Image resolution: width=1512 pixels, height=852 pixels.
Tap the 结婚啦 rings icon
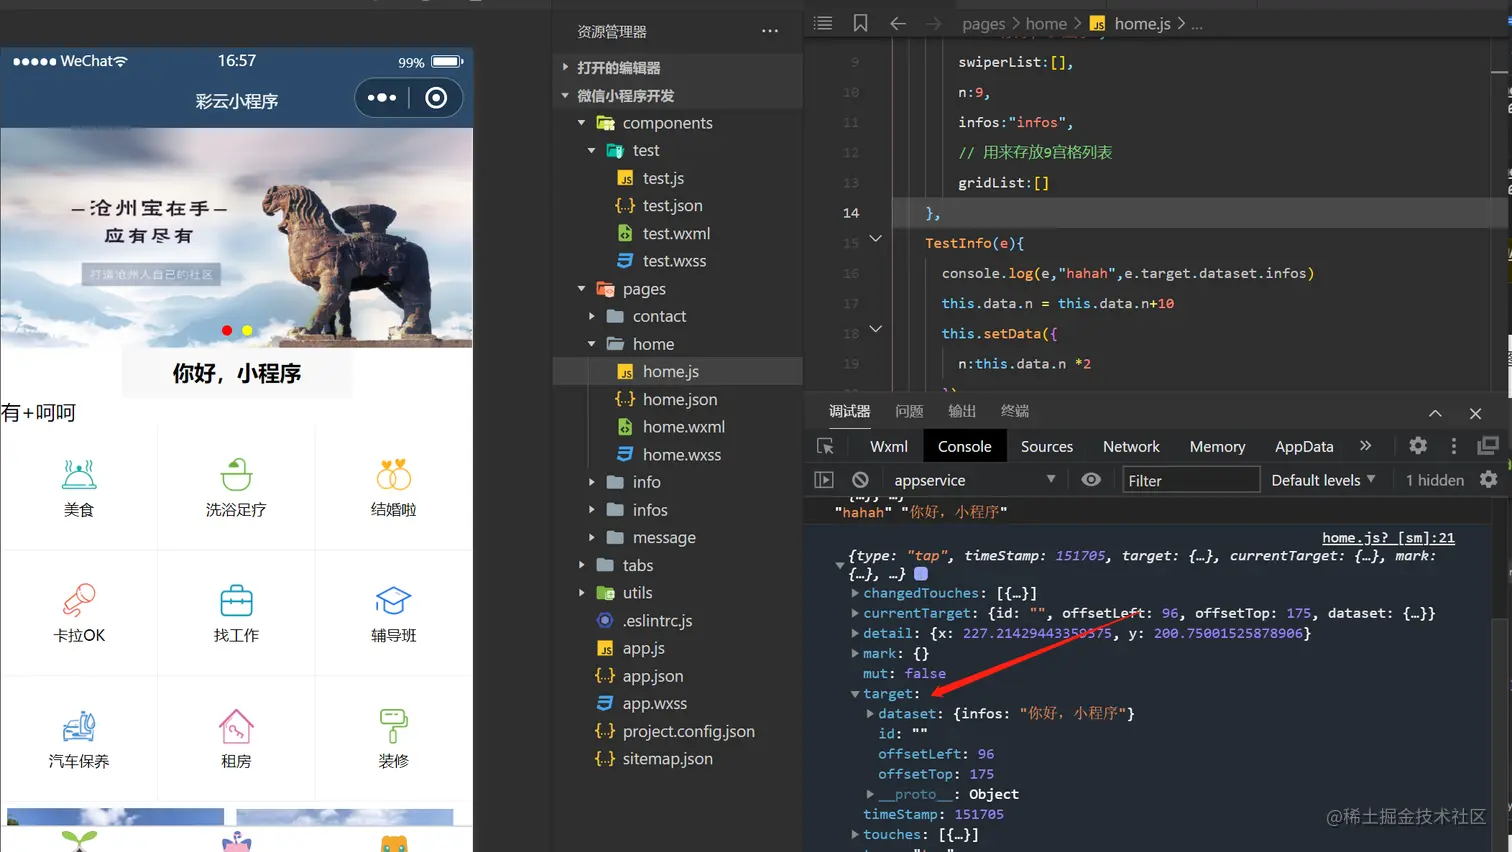point(394,474)
